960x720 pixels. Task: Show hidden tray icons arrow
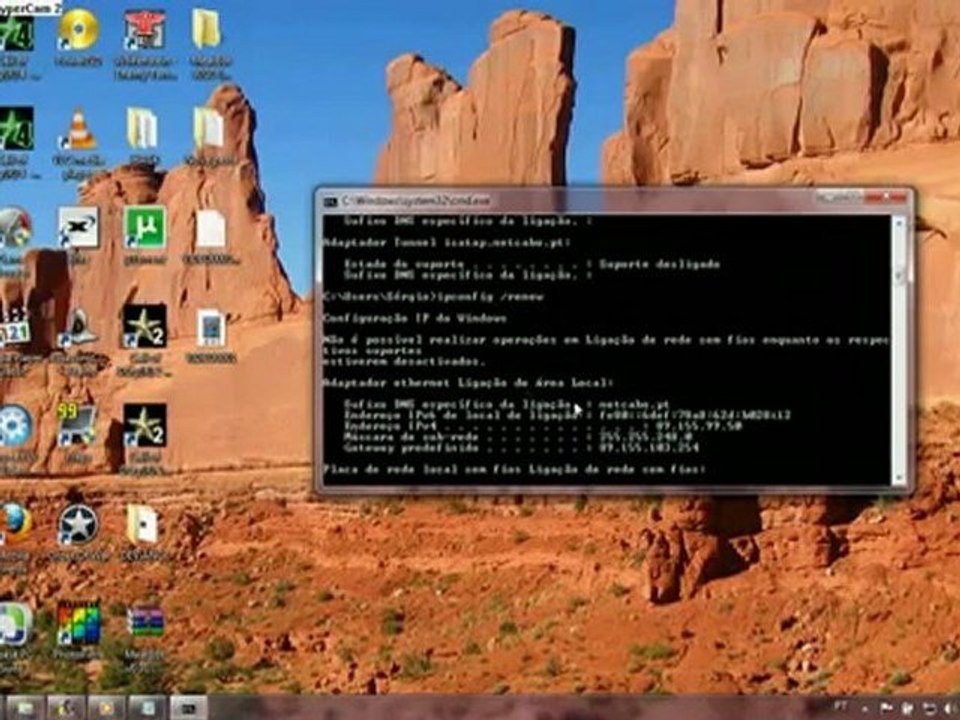pyautogui.click(x=864, y=708)
